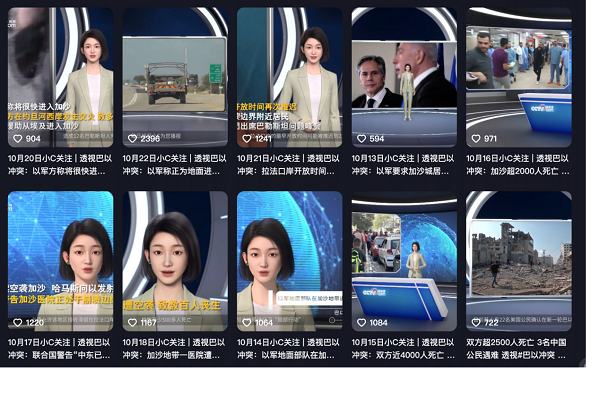This screenshot has width=600, height=397.
Task: Like the video showing 1167 likes
Action: tap(132, 323)
